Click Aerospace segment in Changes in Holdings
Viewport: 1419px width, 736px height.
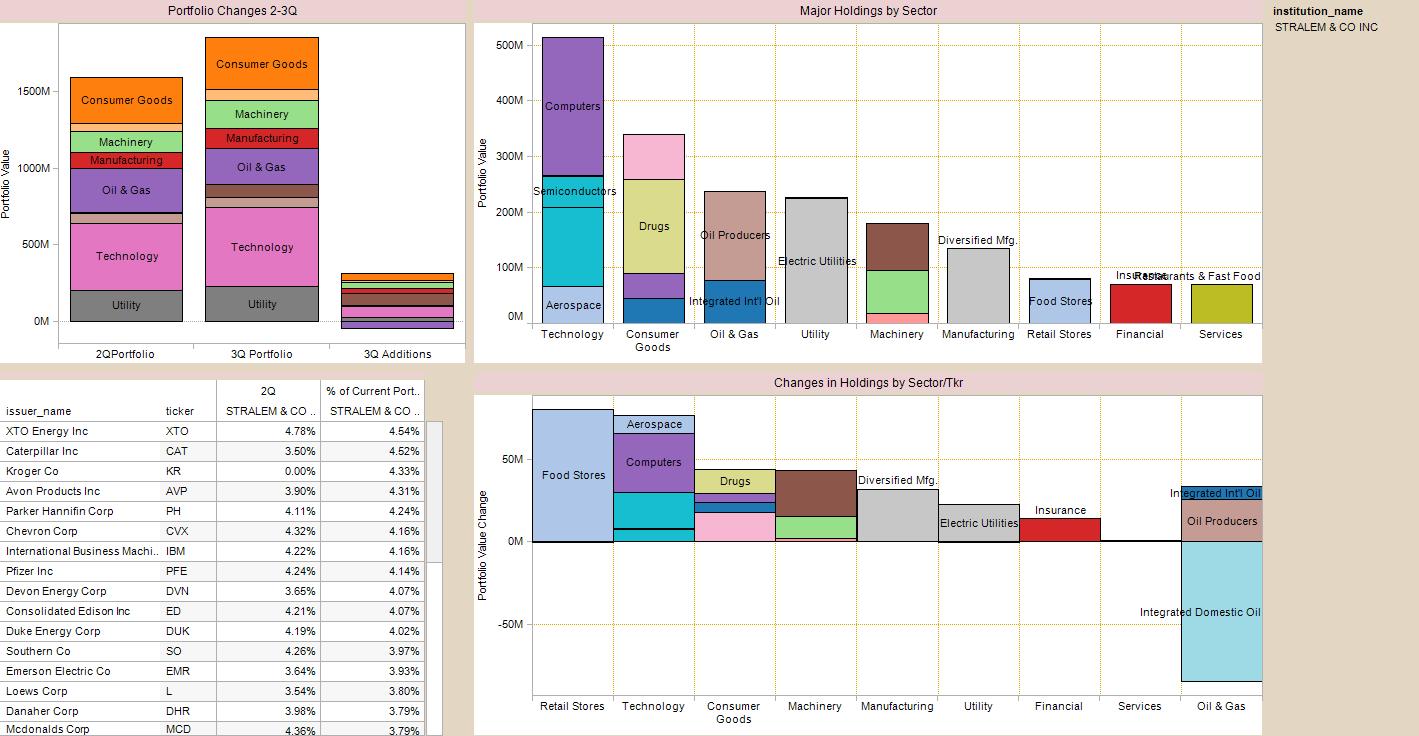tap(654, 424)
